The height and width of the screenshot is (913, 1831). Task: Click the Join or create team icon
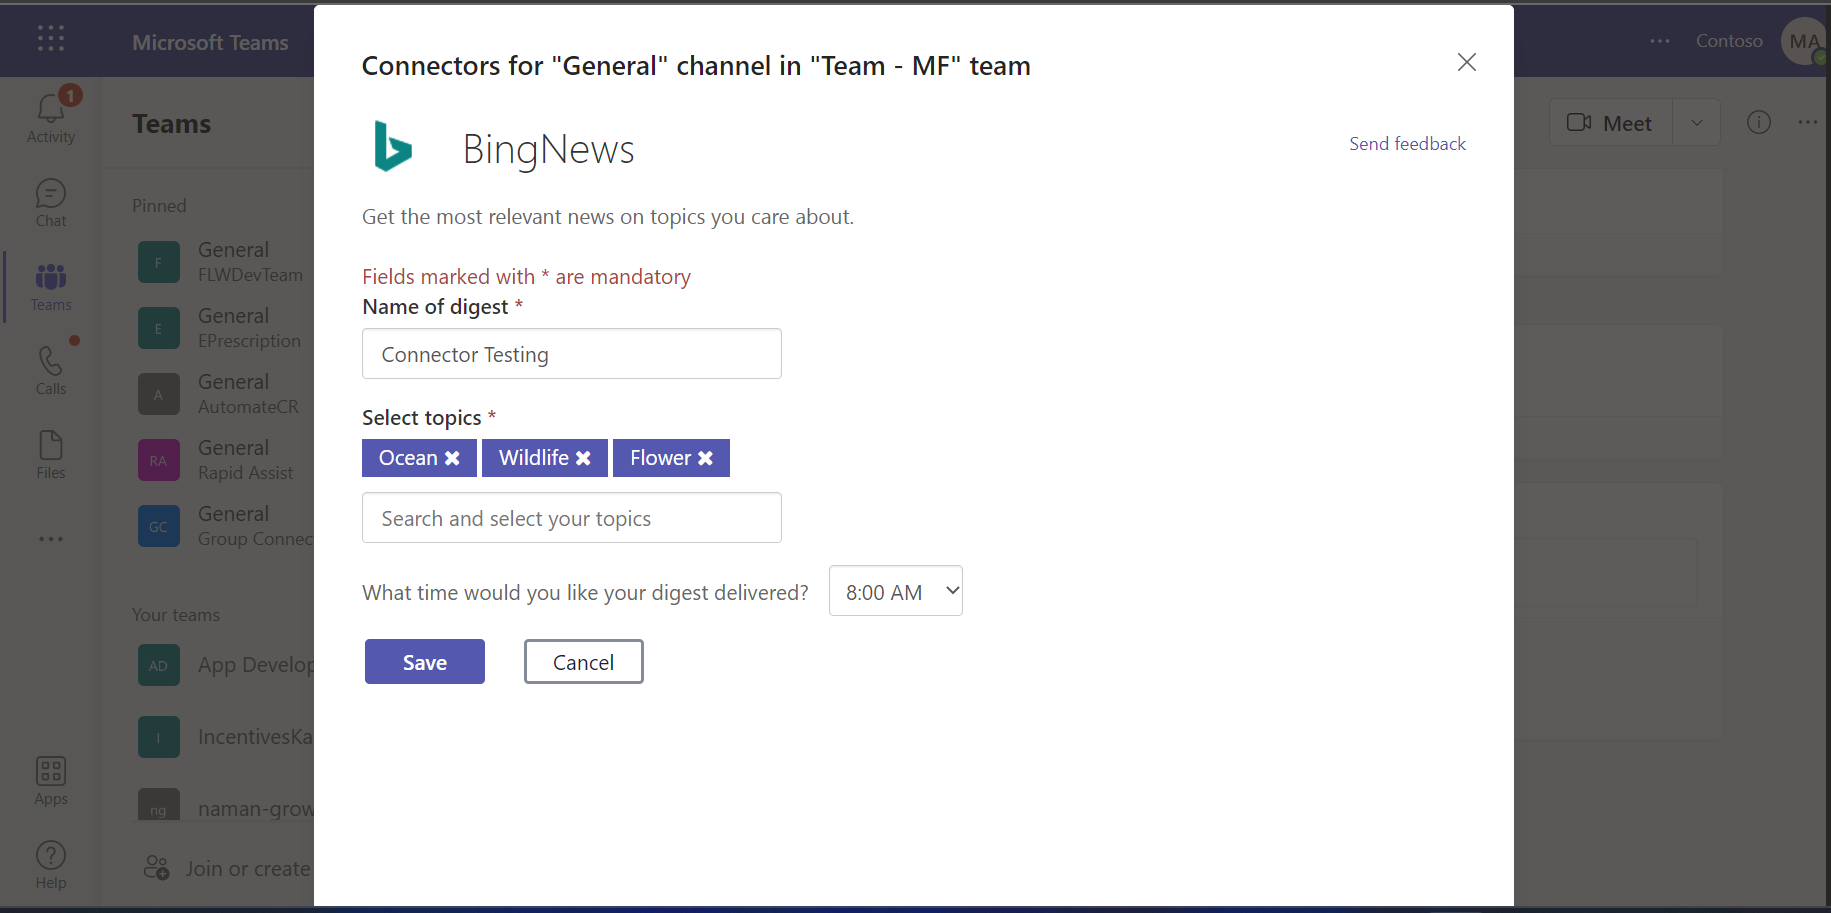coord(156,867)
